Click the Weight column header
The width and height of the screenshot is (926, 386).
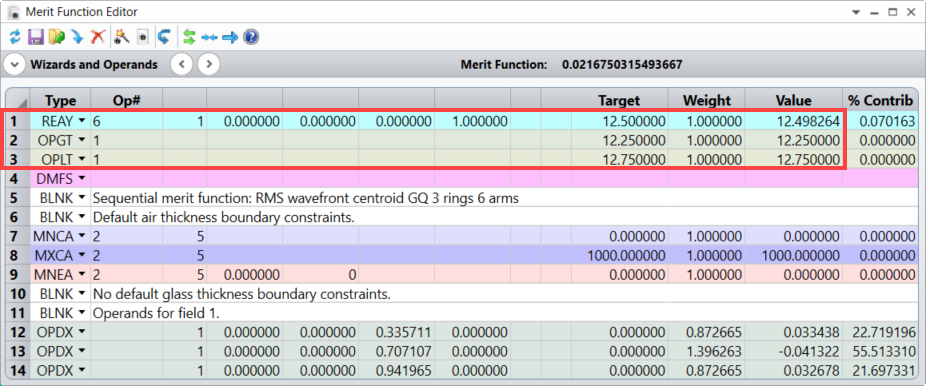tap(706, 100)
